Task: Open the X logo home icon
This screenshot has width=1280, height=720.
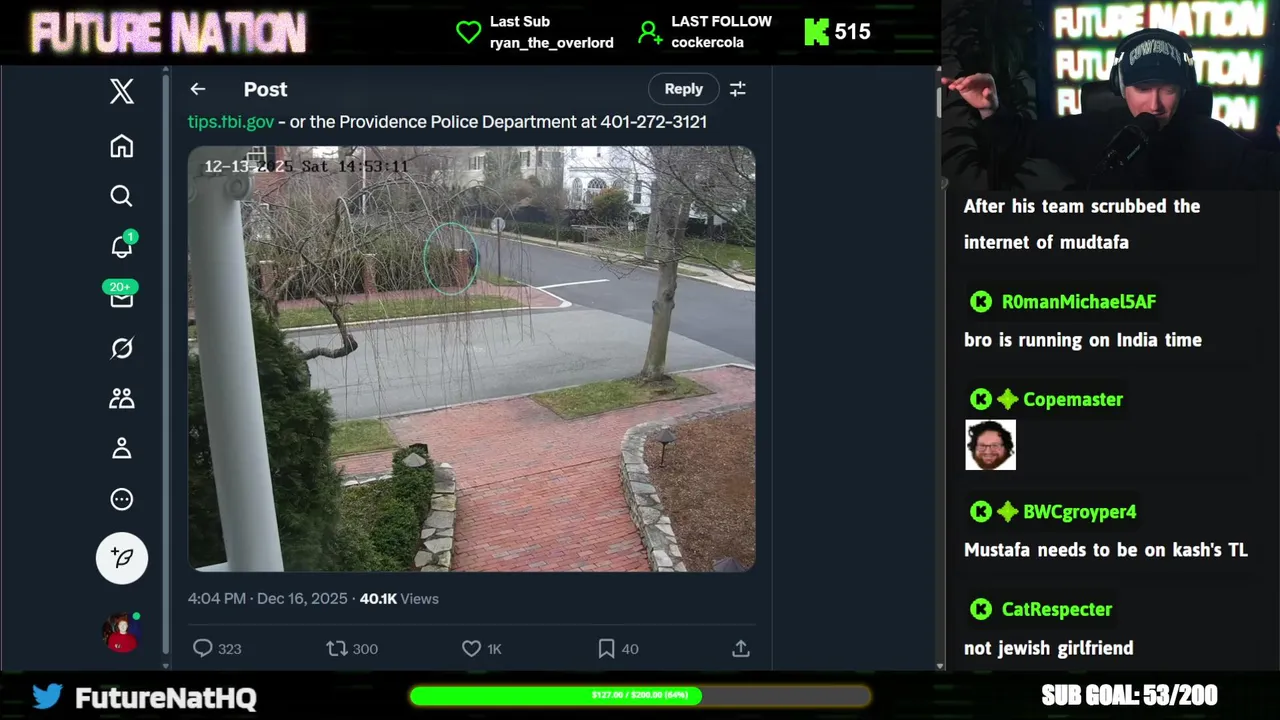Action: 122,91
